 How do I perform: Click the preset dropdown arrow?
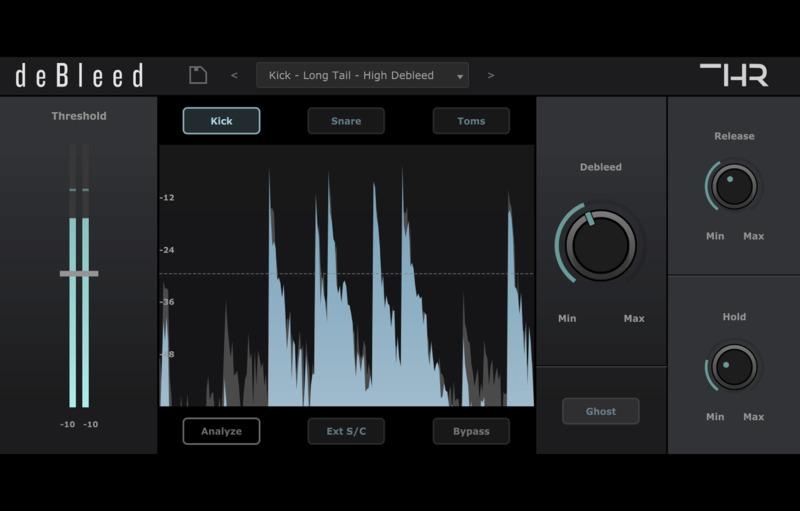tap(460, 76)
